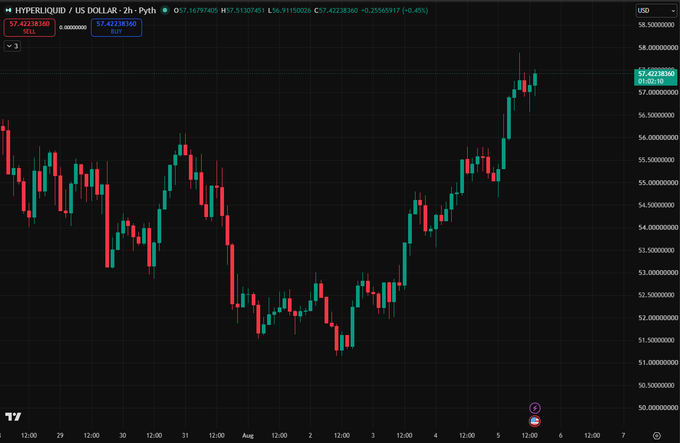Click the TradingView logo icon
Screen dimensions: 680x443
[13, 417]
